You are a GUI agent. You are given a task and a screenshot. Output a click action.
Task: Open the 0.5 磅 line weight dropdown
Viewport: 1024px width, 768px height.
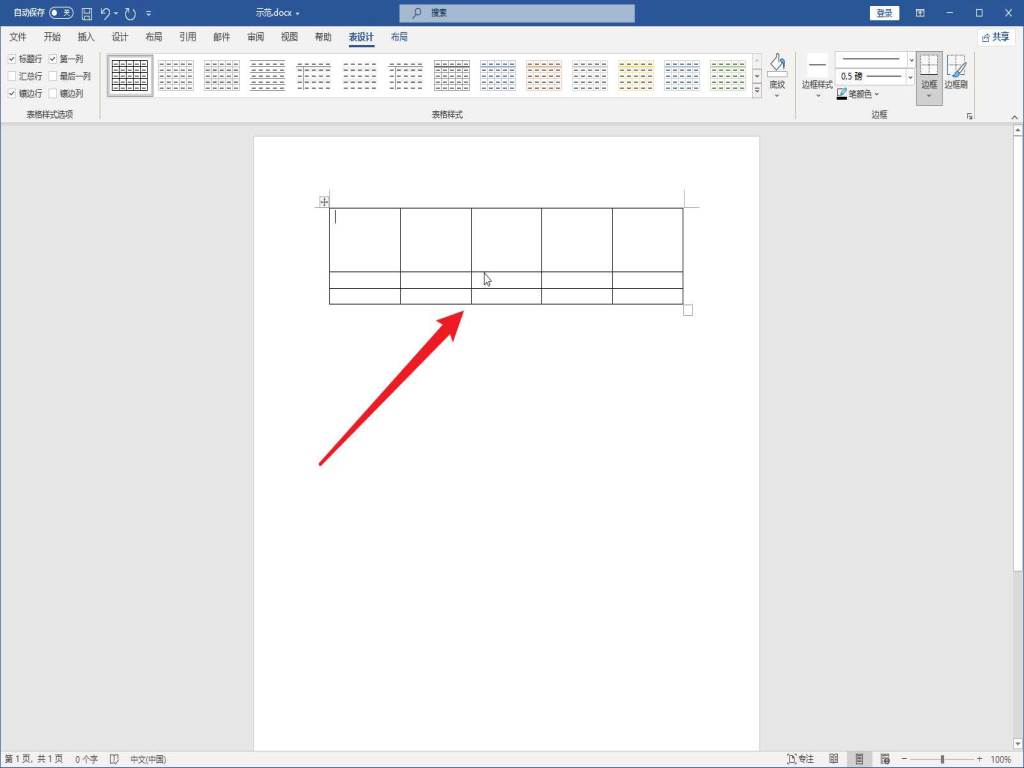[911, 76]
